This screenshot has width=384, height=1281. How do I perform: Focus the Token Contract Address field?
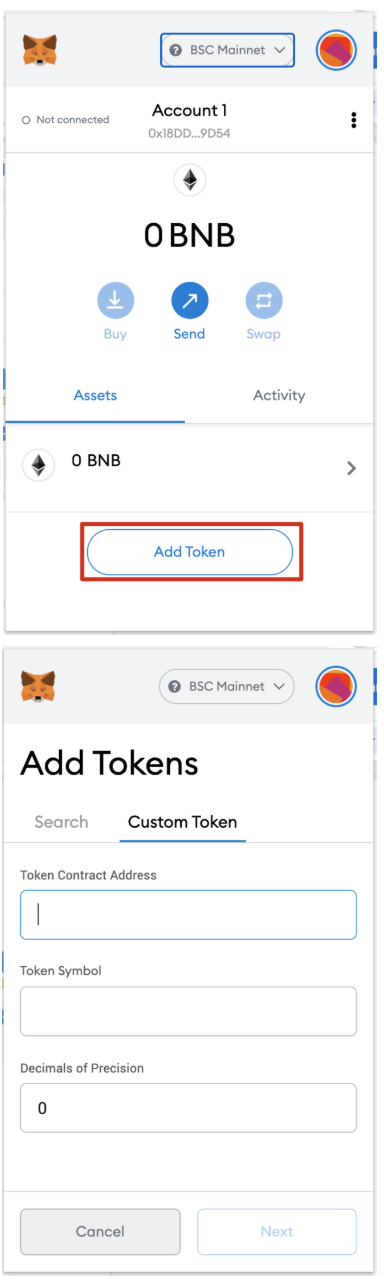coord(188,914)
